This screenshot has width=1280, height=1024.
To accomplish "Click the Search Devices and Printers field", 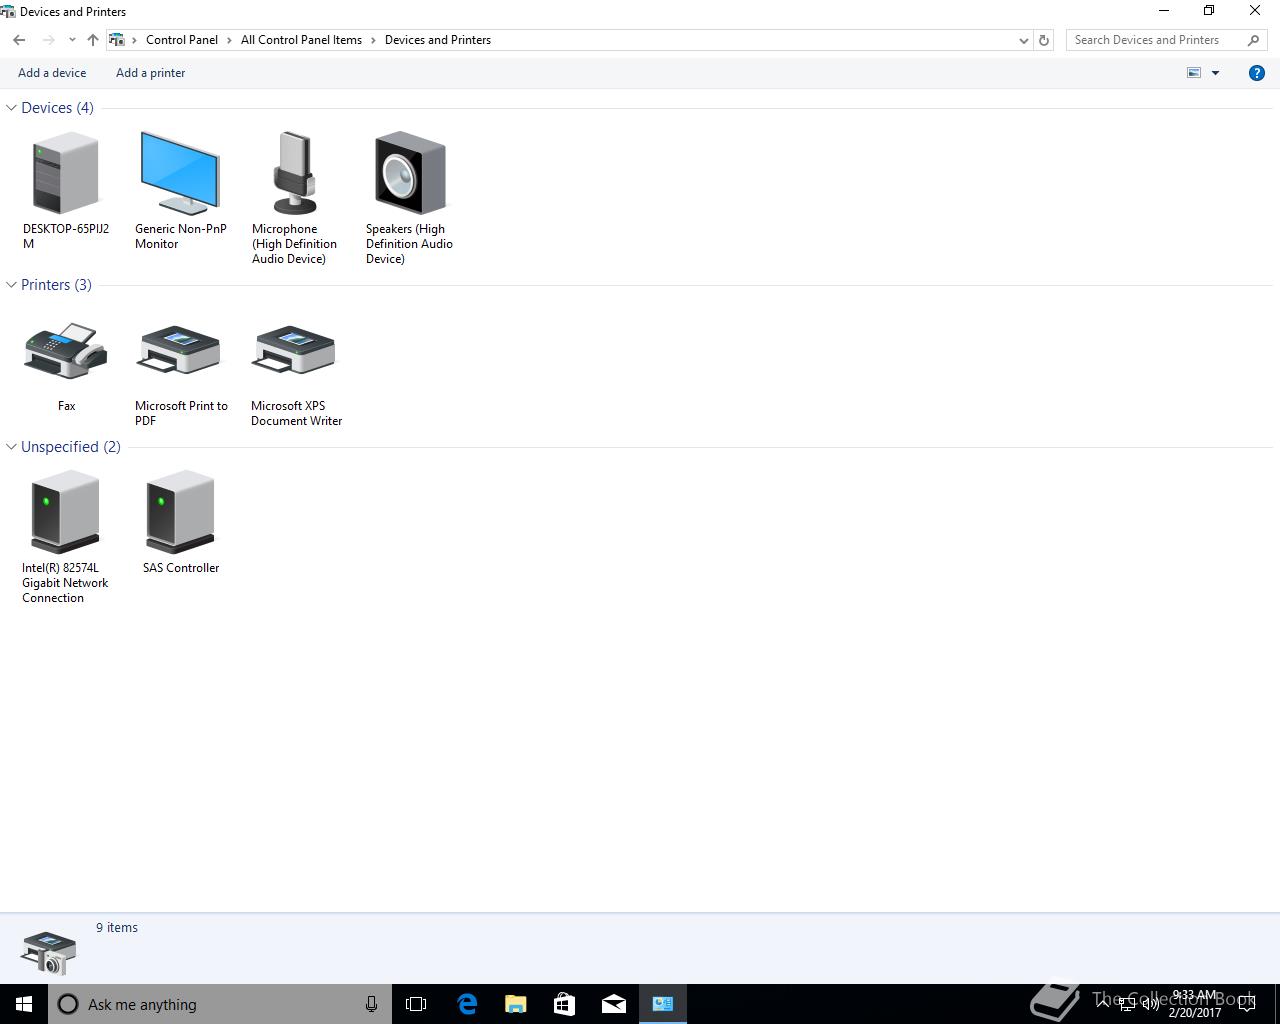I will click(1157, 40).
